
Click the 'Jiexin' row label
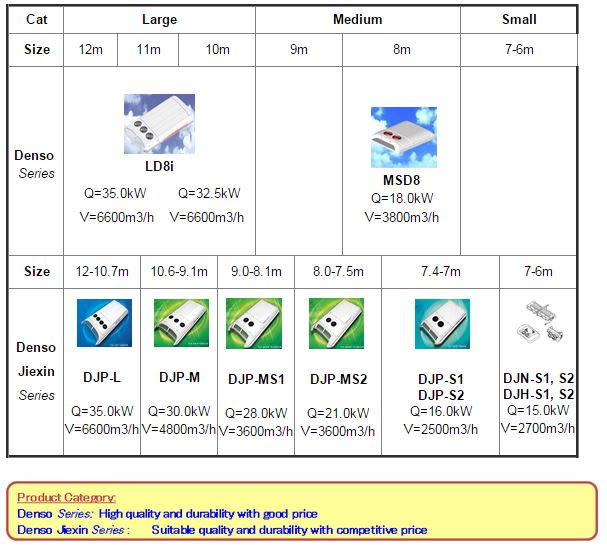tap(36, 372)
